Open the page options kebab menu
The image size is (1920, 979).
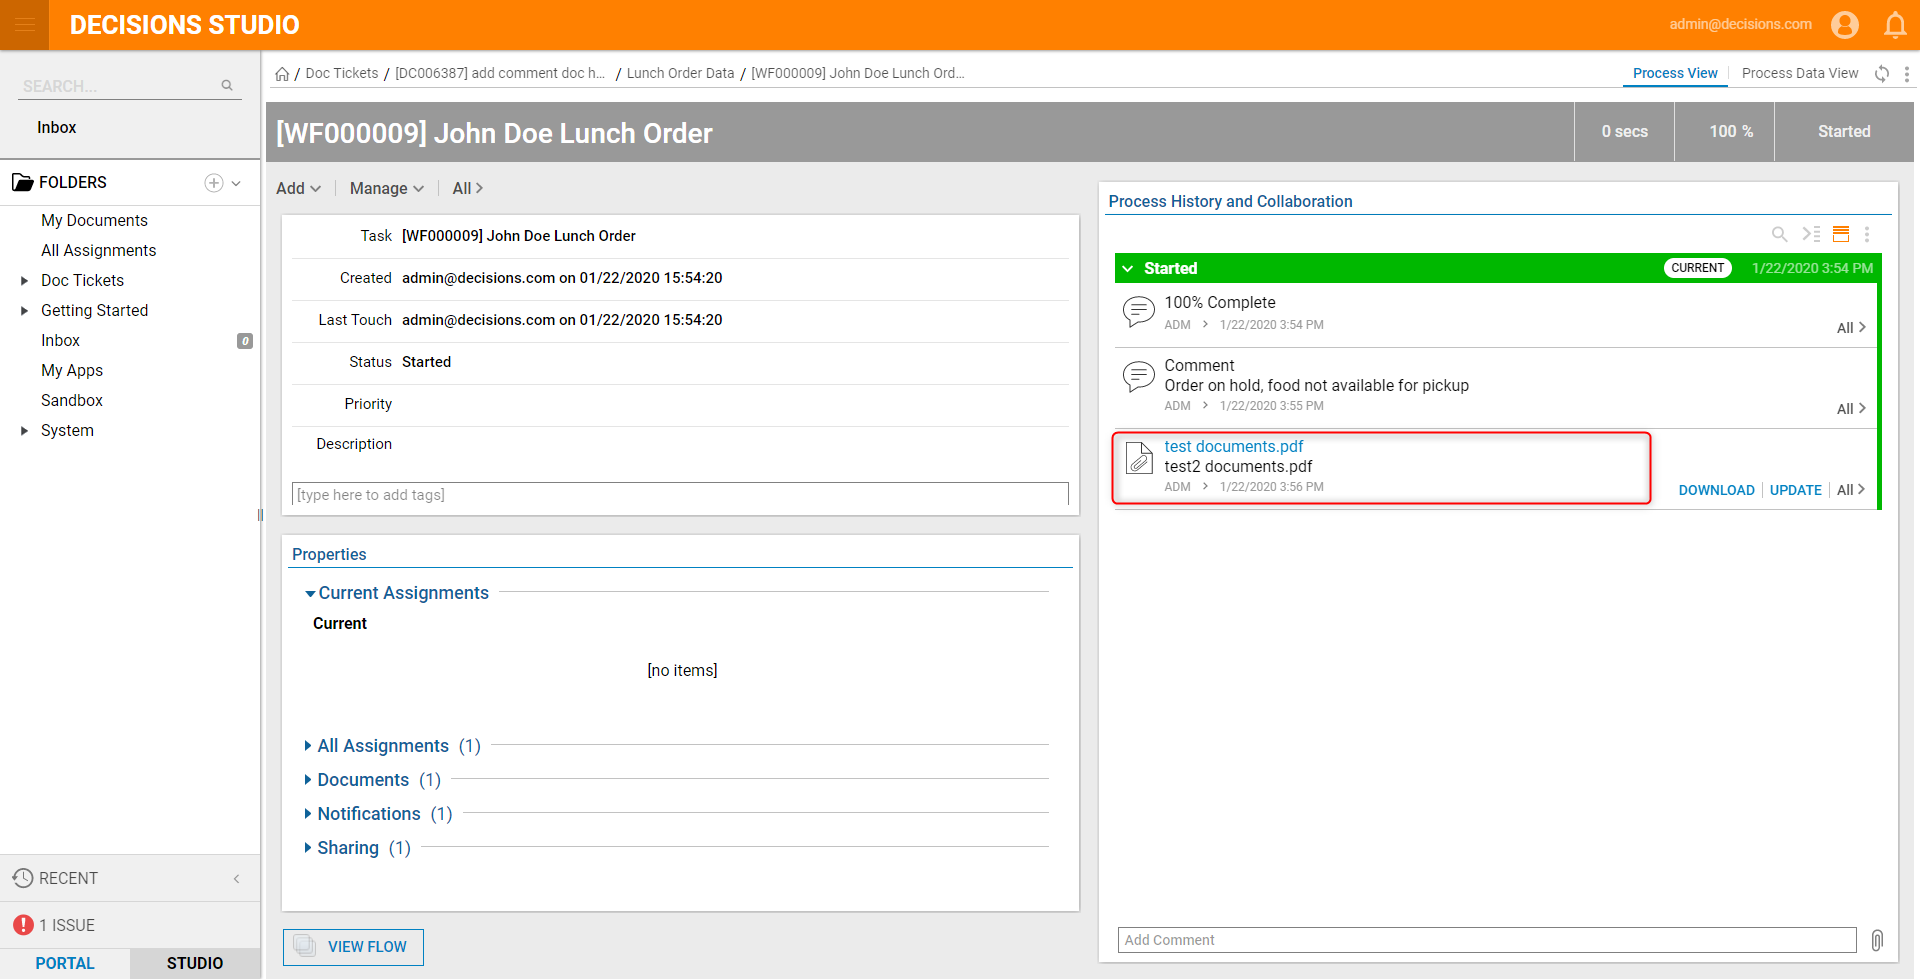click(1906, 74)
